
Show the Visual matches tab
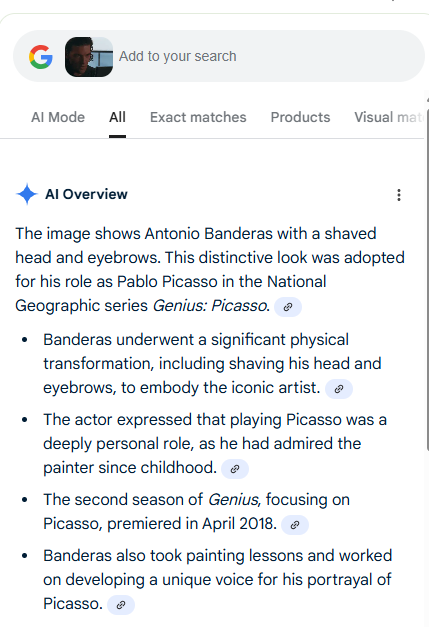(x=389, y=117)
